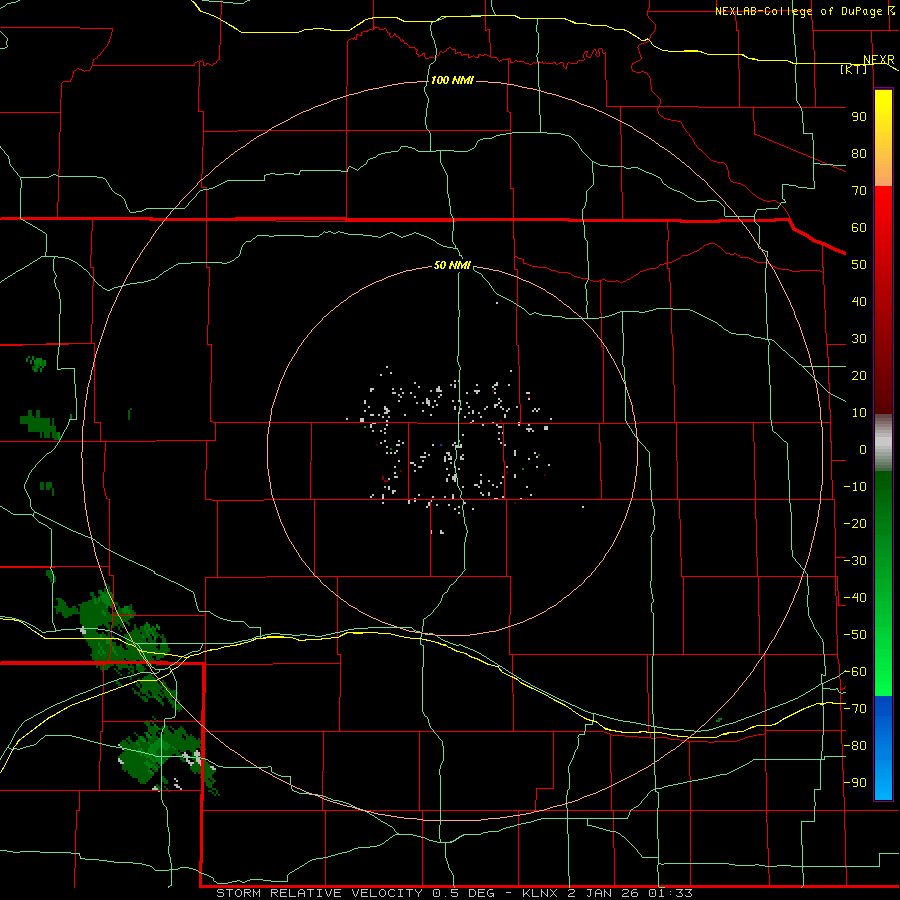Click the positive 40 knots scale value
This screenshot has width=900, height=900.
click(859, 302)
